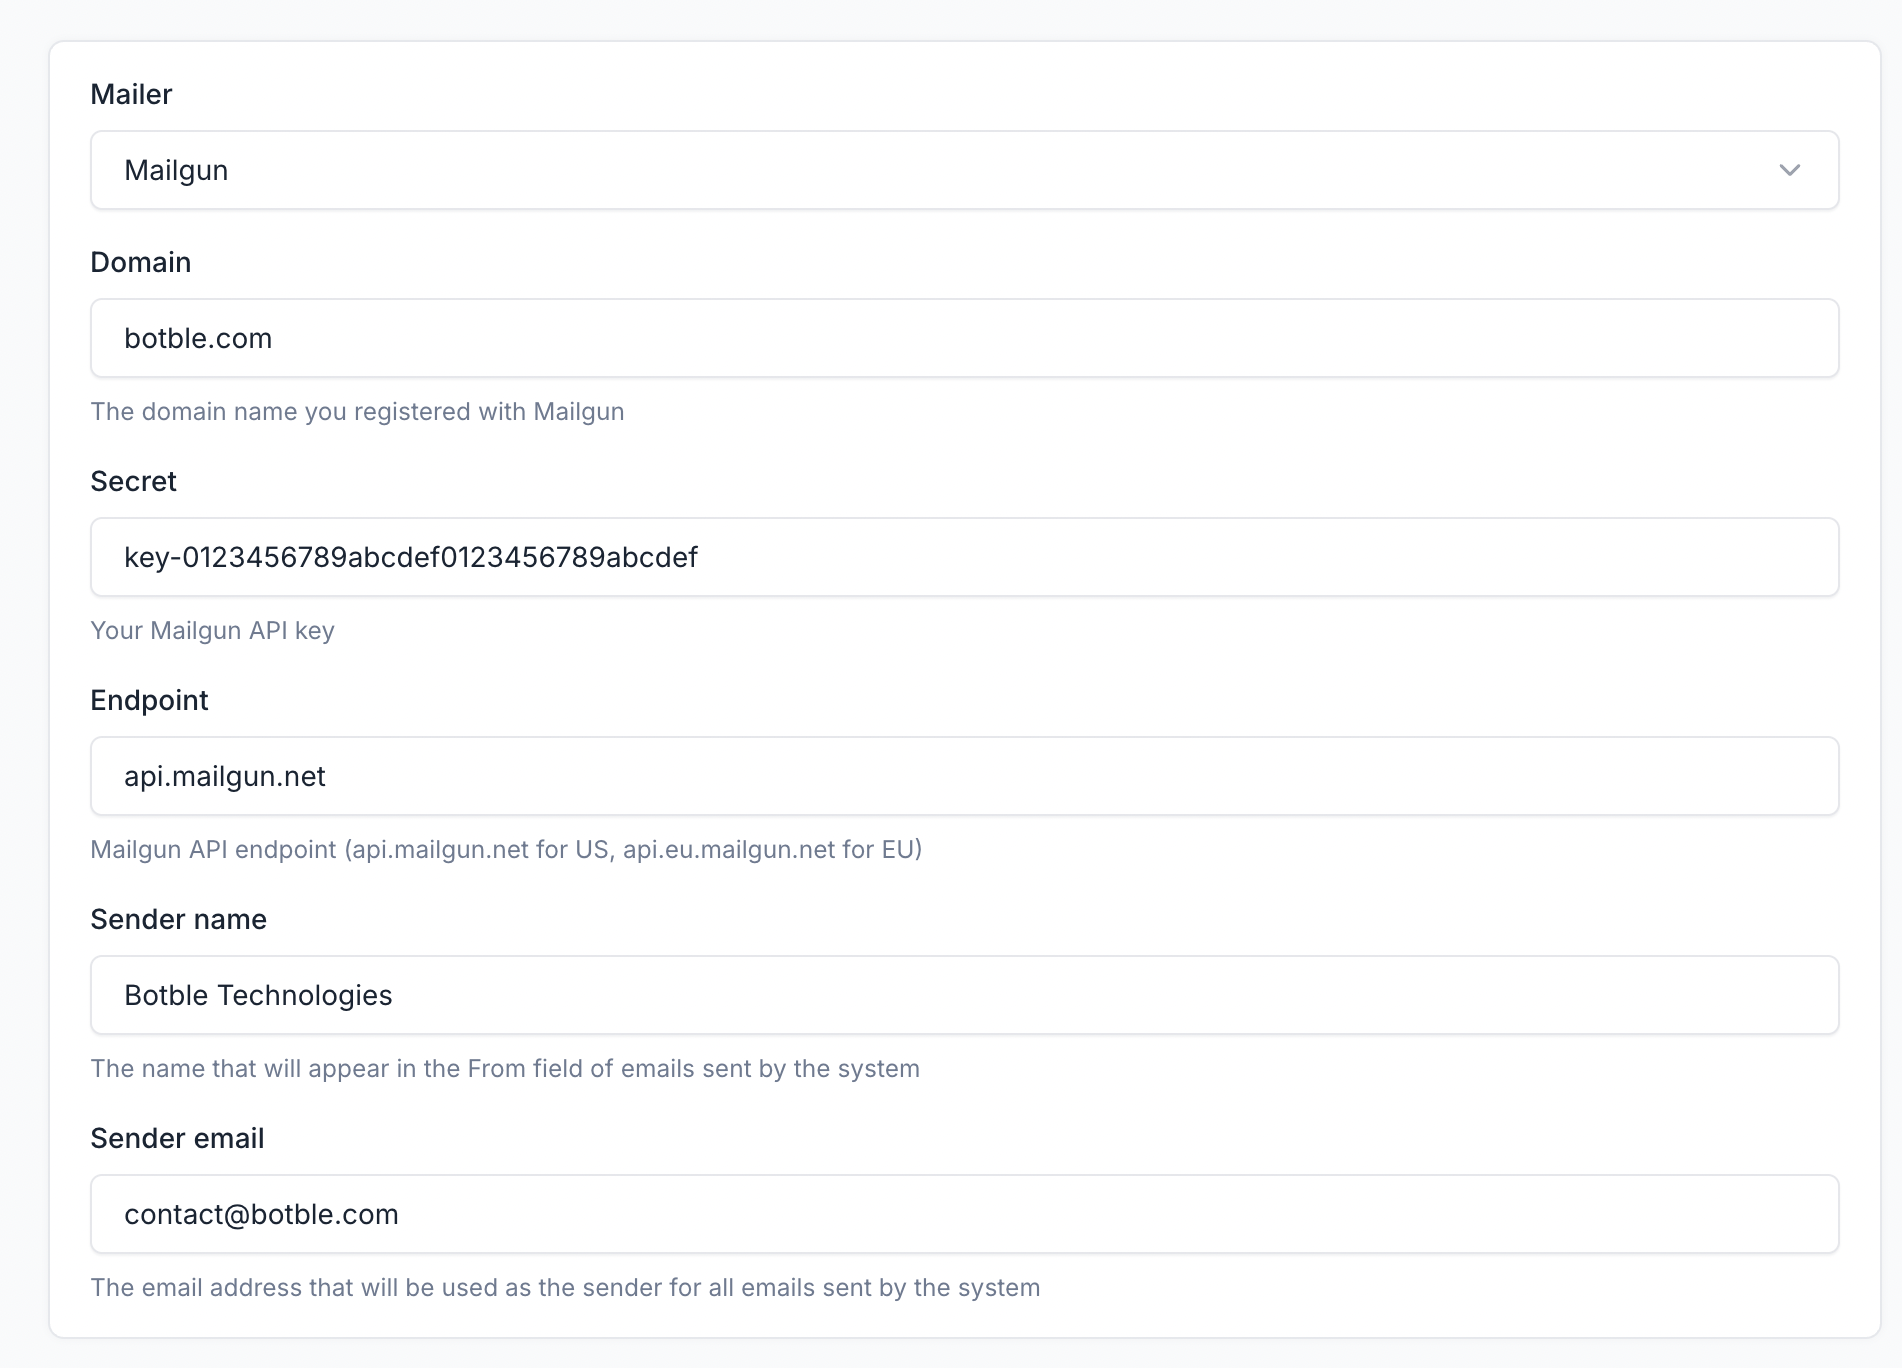Select the Endpoint input field
Image resolution: width=1902 pixels, height=1368 pixels.
964,776
